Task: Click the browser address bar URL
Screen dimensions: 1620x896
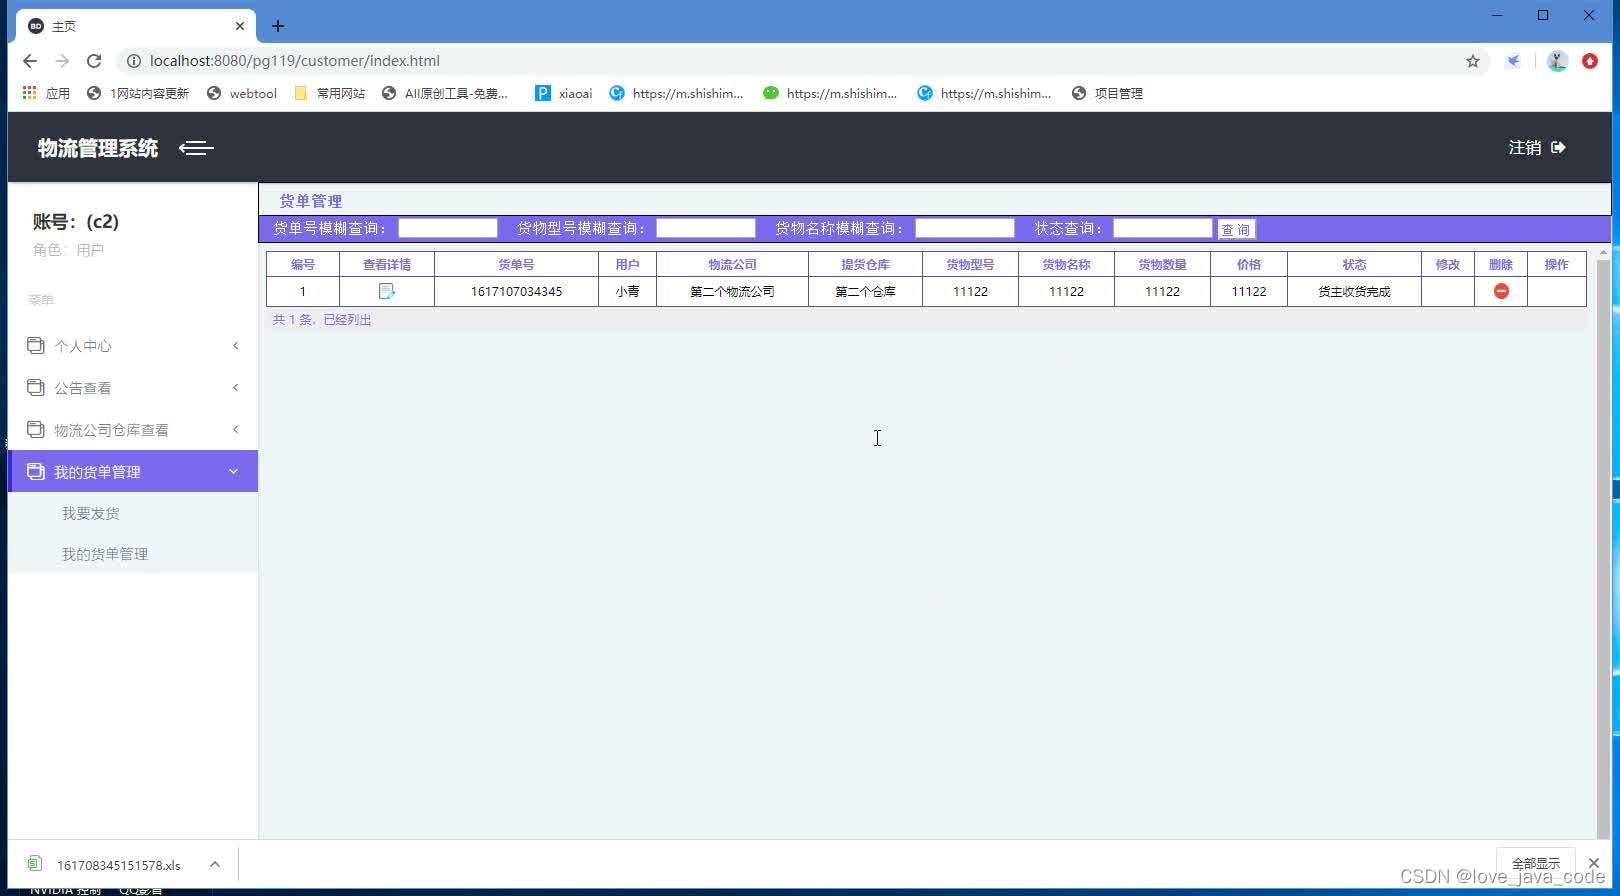Action: coord(295,61)
